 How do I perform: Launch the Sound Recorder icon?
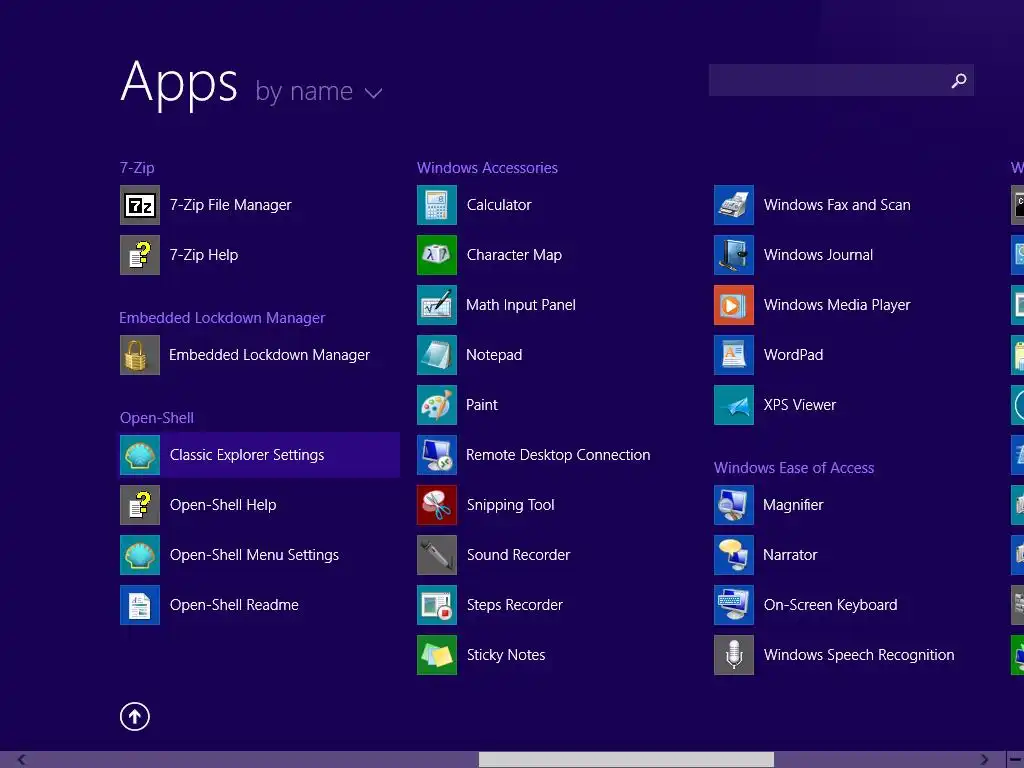(437, 555)
